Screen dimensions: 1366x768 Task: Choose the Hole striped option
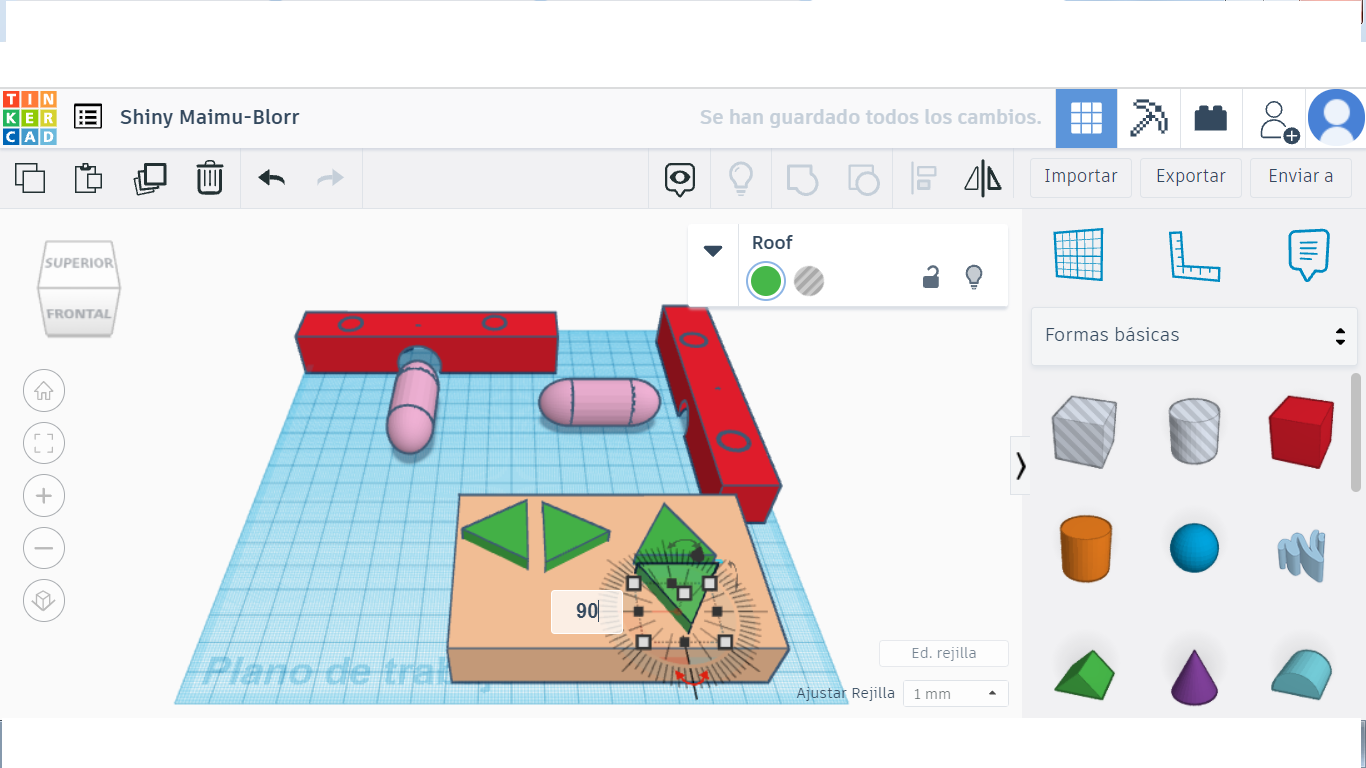809,281
